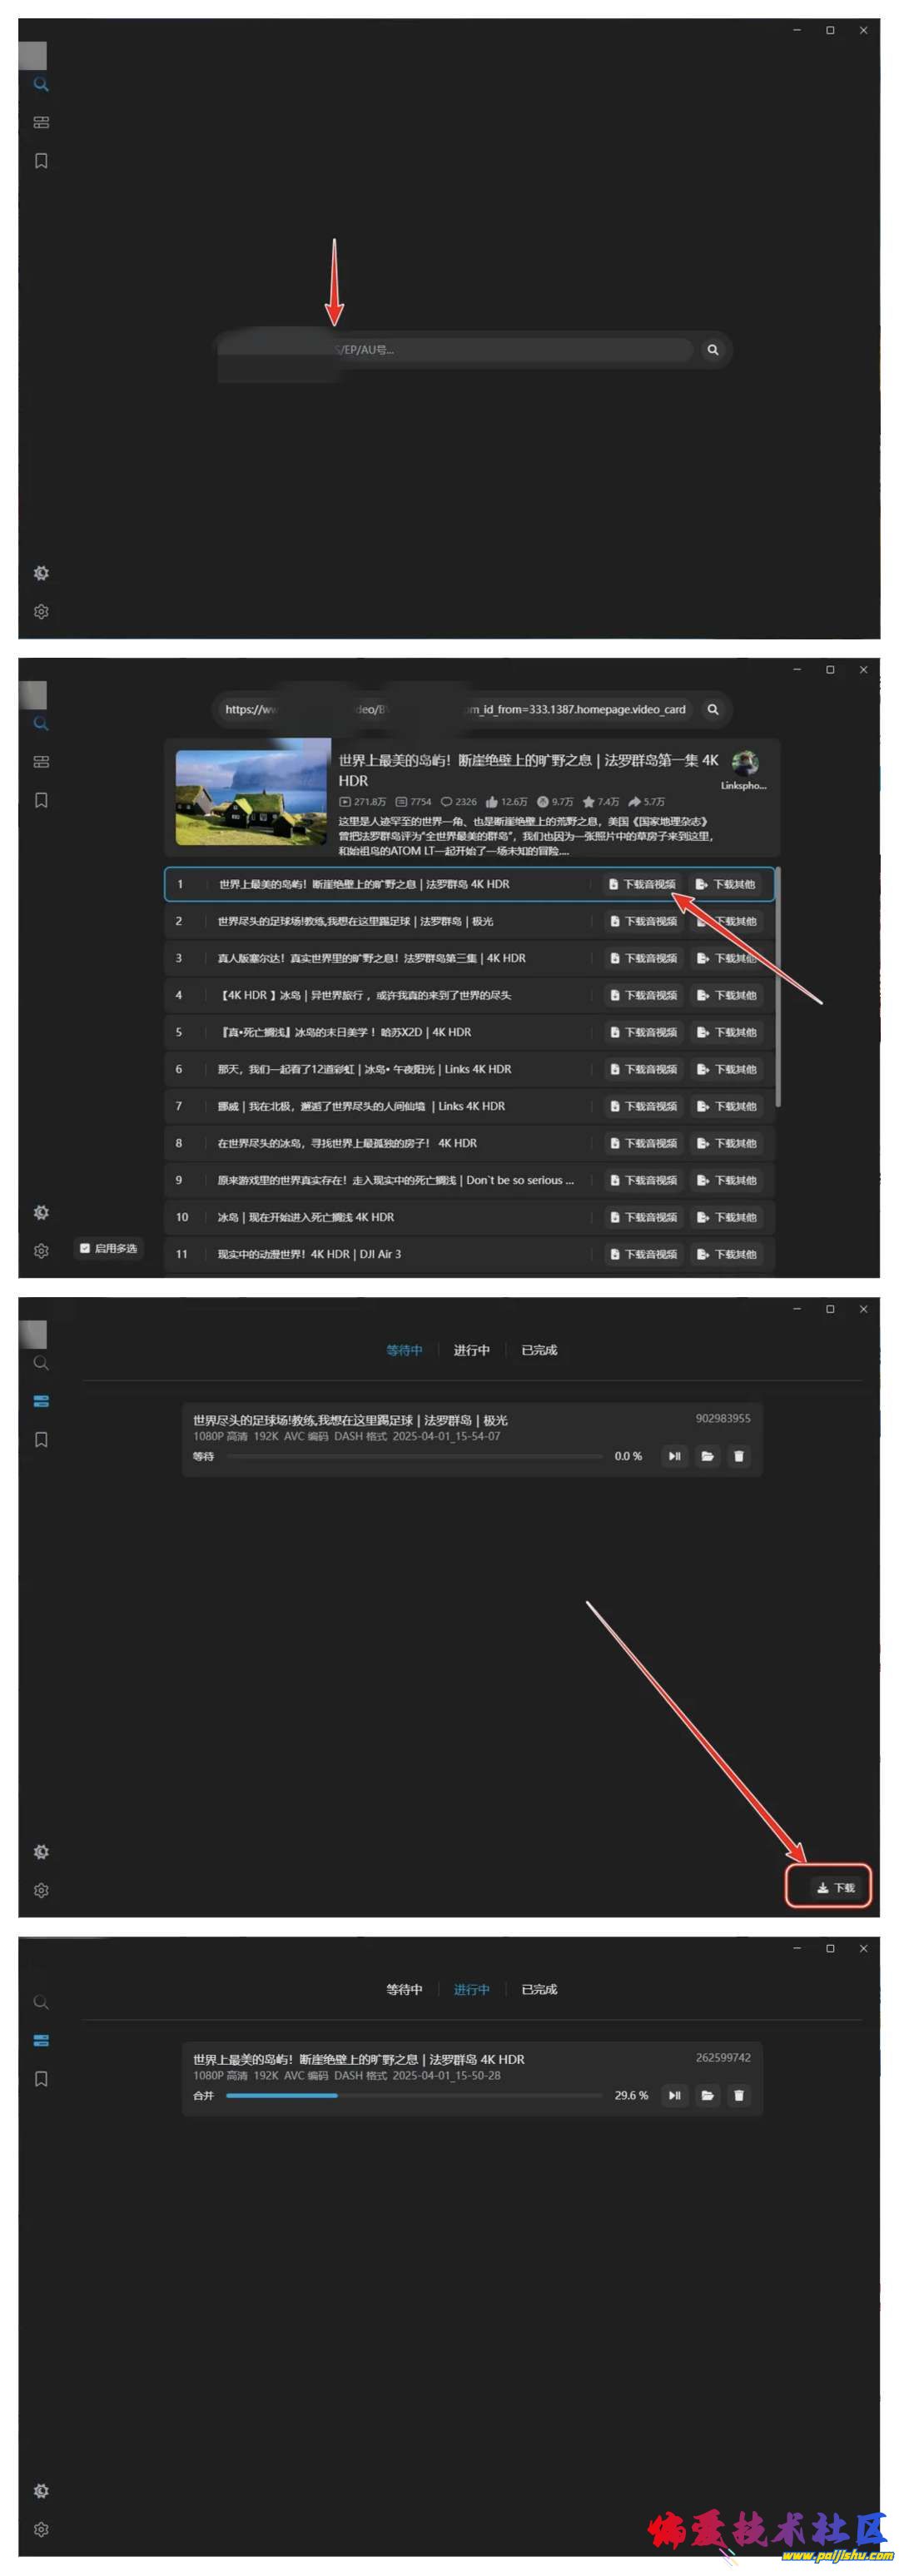Click 下载音视频 for video number 11
The image size is (899, 2576).
pyautogui.click(x=643, y=1254)
